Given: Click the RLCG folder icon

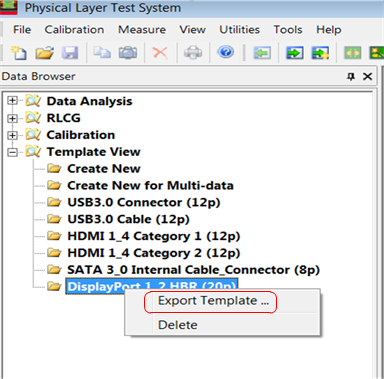Looking at the screenshot, I should [33, 118].
